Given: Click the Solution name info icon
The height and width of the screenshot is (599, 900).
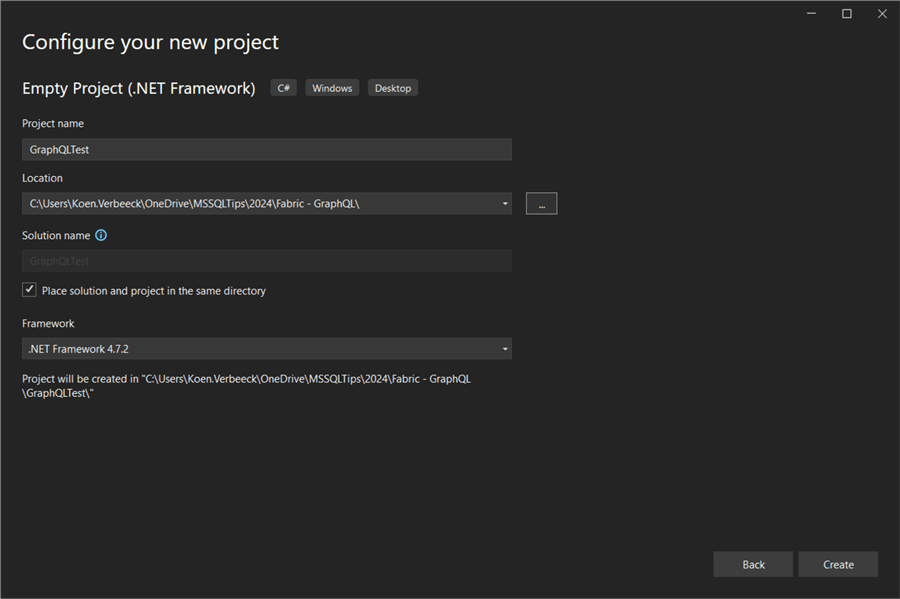Looking at the screenshot, I should [x=101, y=236].
